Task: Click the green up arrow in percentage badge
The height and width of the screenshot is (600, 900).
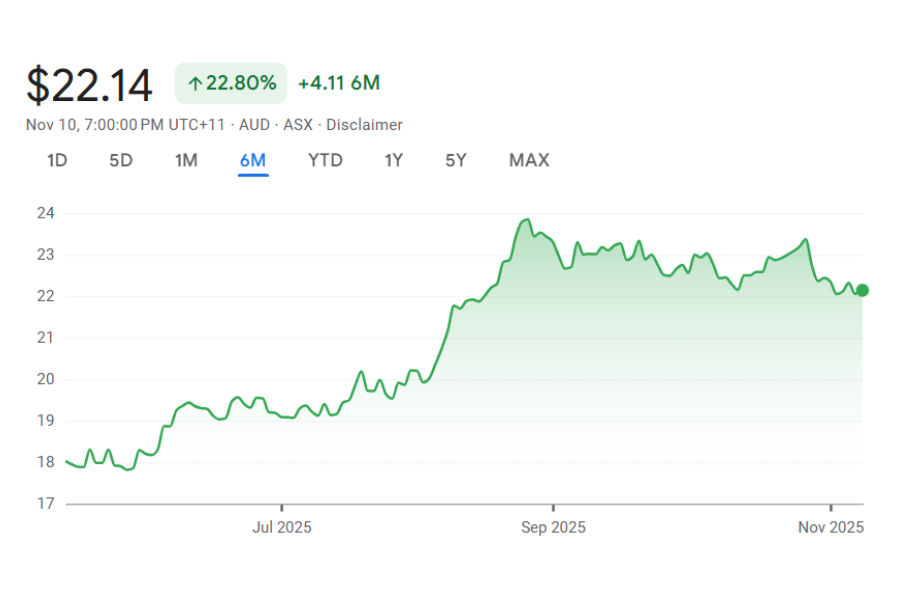Action: pos(195,83)
